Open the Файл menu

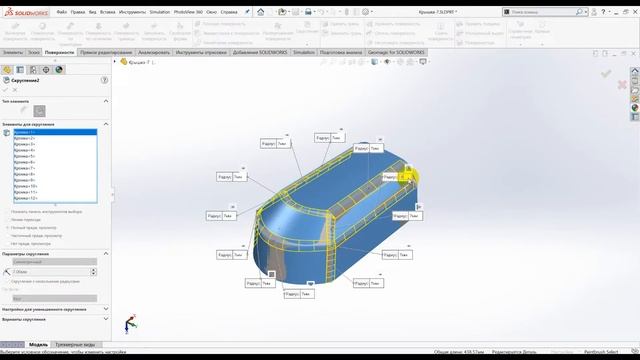click(62, 12)
